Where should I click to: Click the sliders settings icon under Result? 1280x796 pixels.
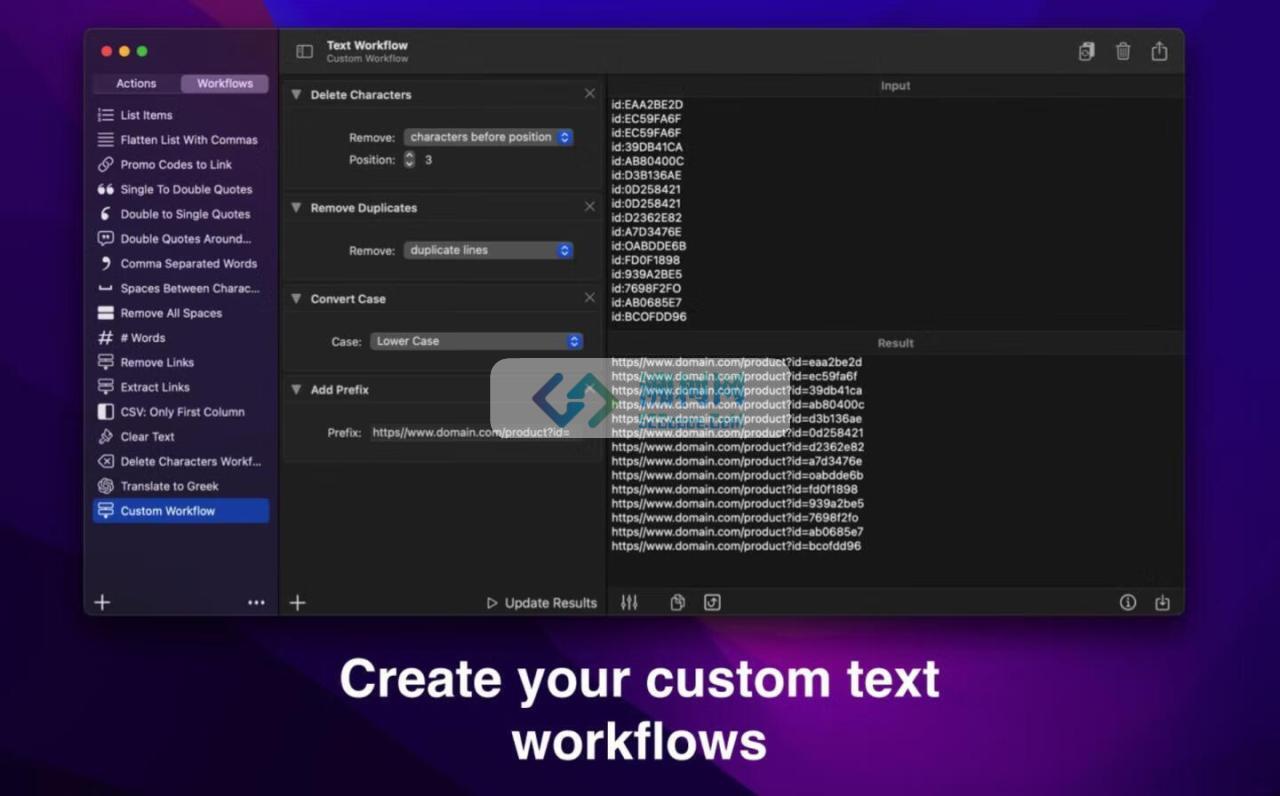[x=629, y=603]
